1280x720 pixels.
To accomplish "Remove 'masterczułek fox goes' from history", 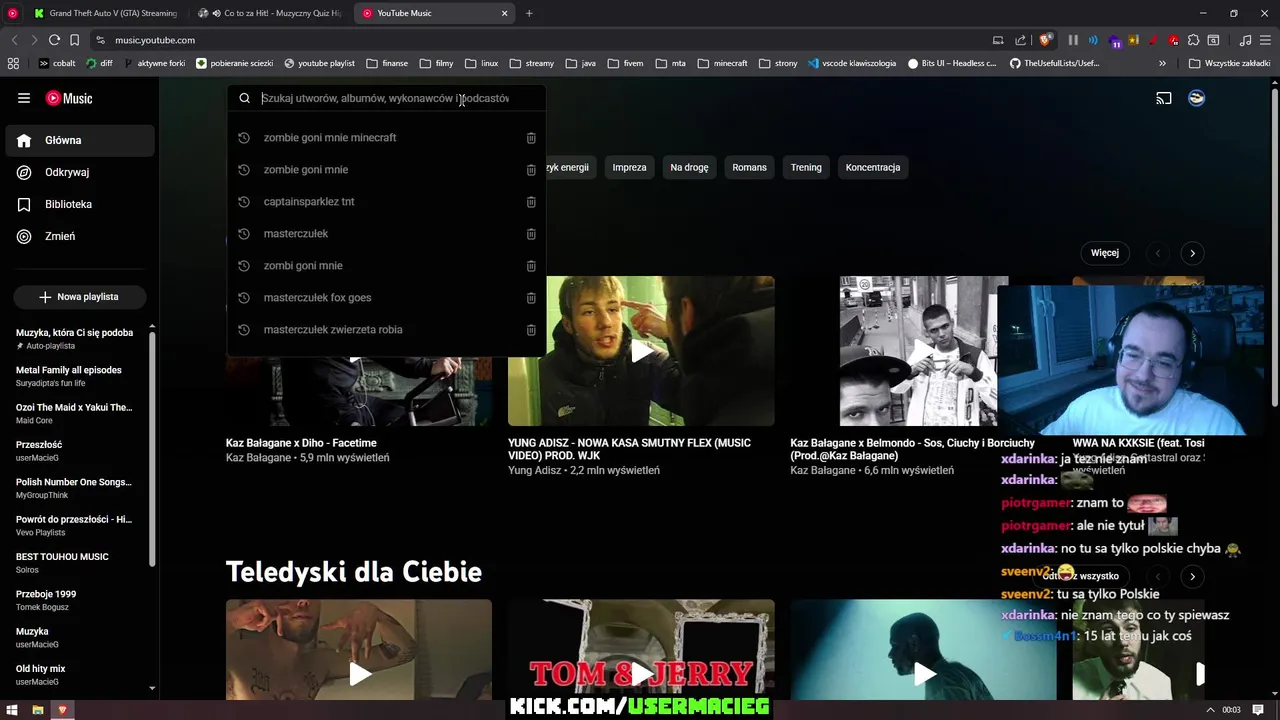I will click(531, 298).
